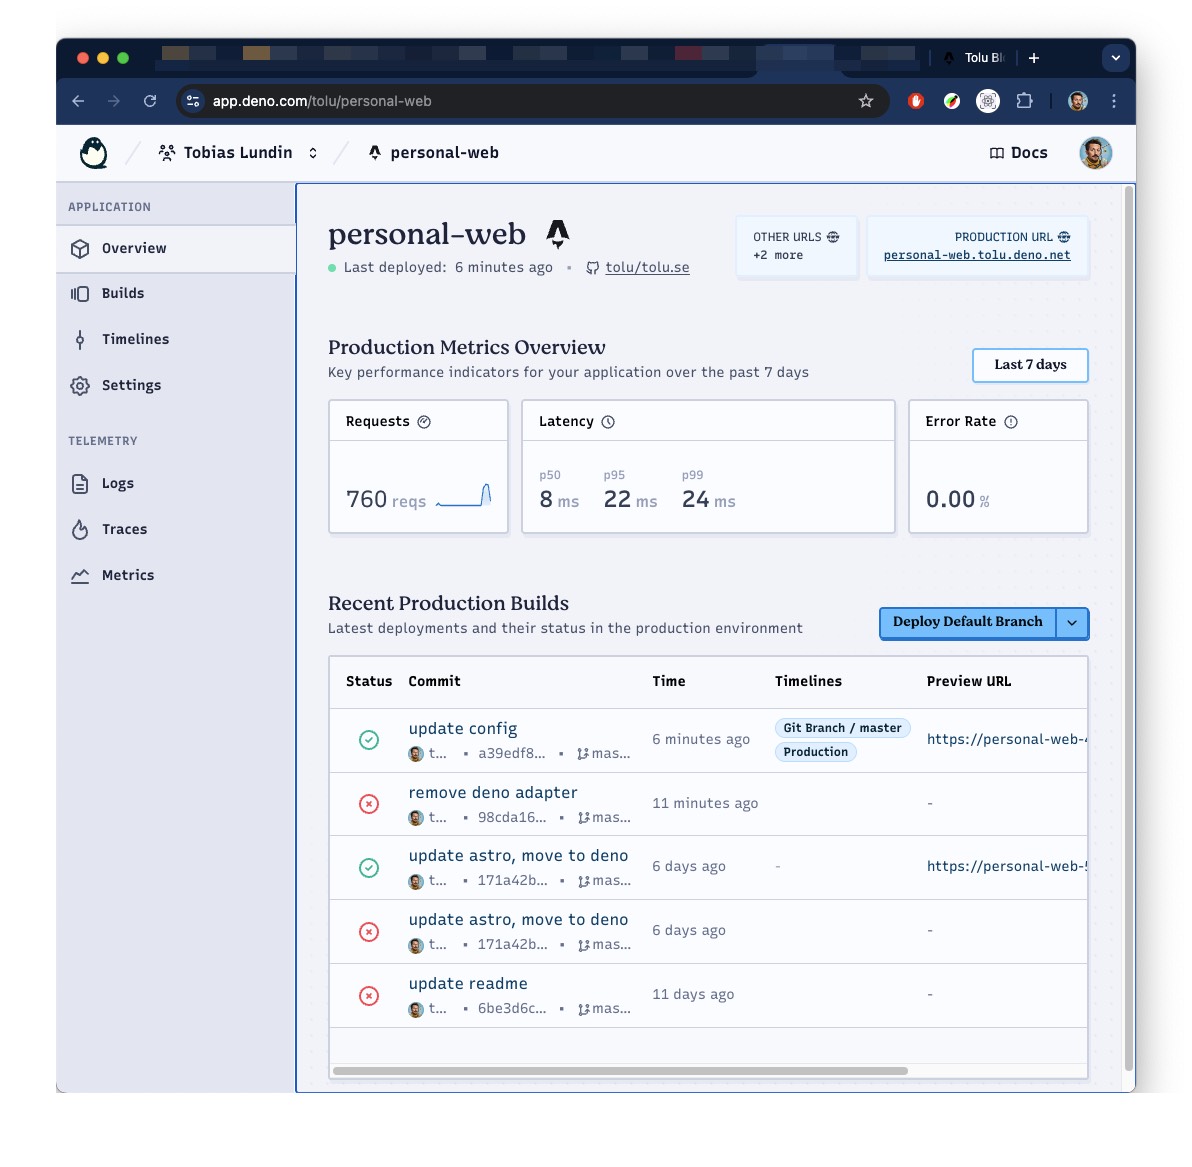Focus the browser address bar
Viewport: 1192px width, 1167px height.
(532, 101)
